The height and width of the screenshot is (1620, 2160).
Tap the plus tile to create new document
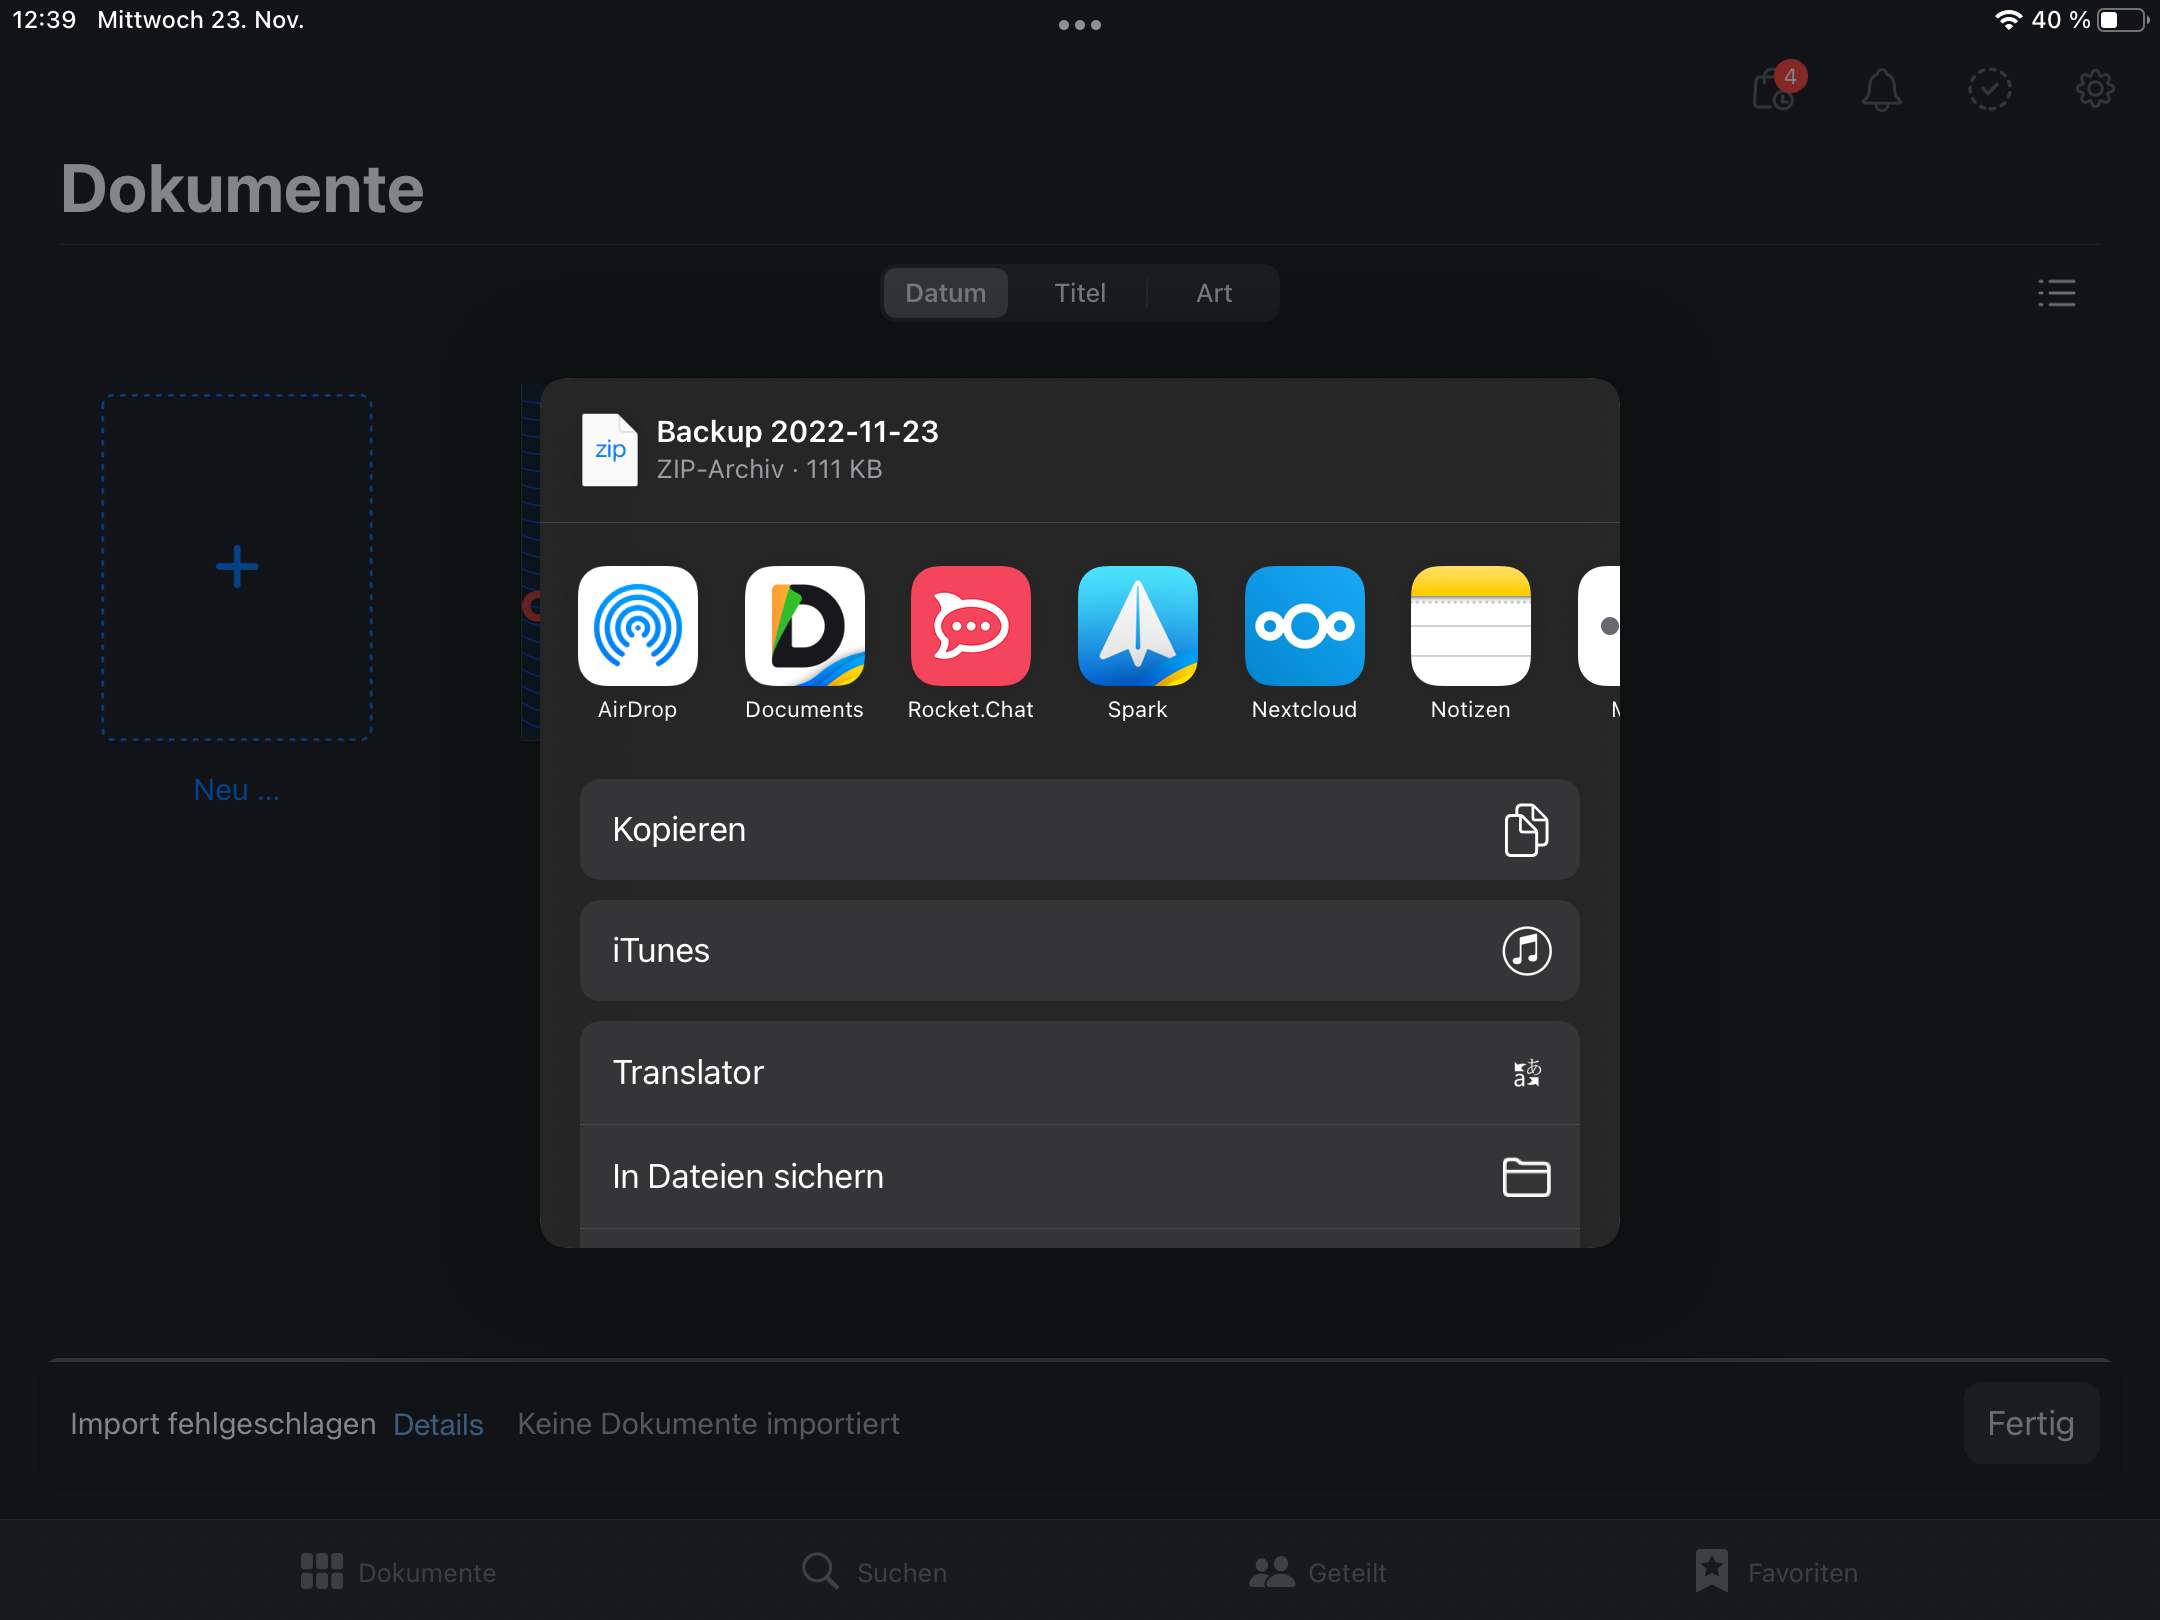pos(237,567)
